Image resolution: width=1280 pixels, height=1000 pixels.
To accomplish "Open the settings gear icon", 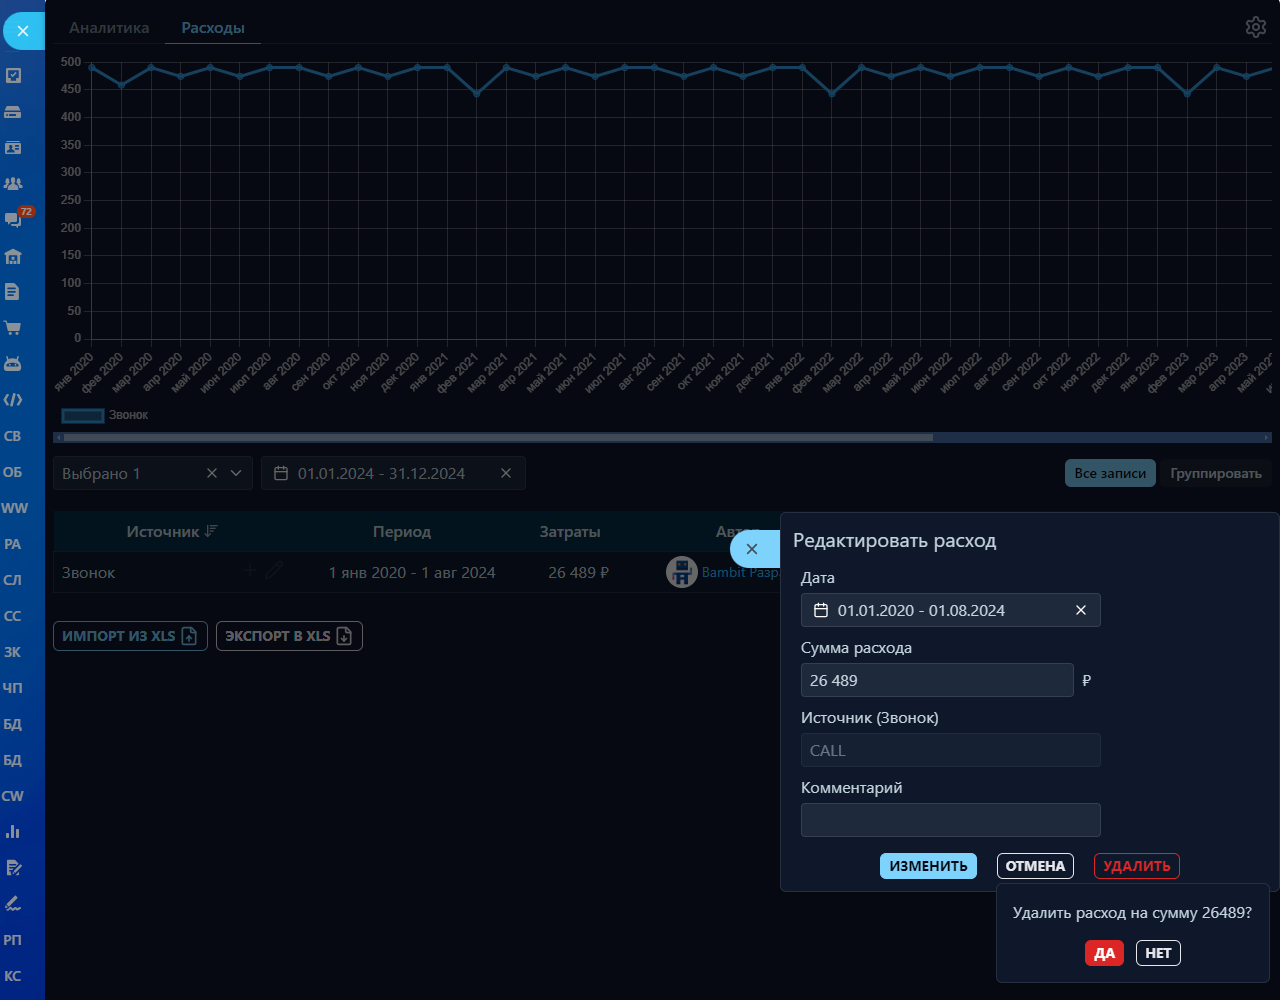I will tap(1255, 27).
